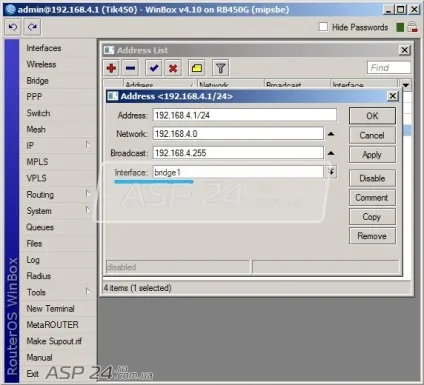
Task: Open the Bridge menu
Action: point(38,81)
